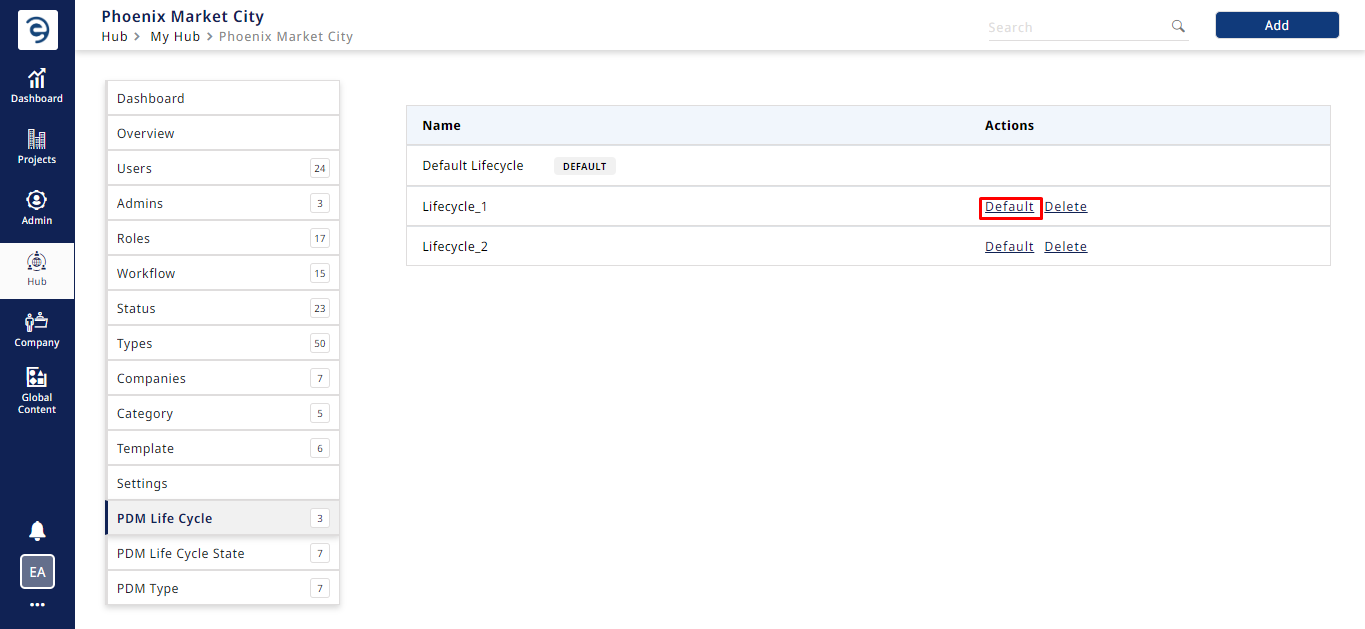
Task: Click the app logo icon
Action: (37, 31)
